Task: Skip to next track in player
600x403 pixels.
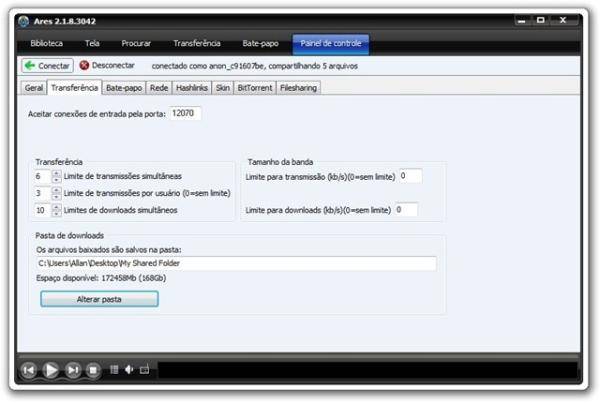Action: coord(73,370)
